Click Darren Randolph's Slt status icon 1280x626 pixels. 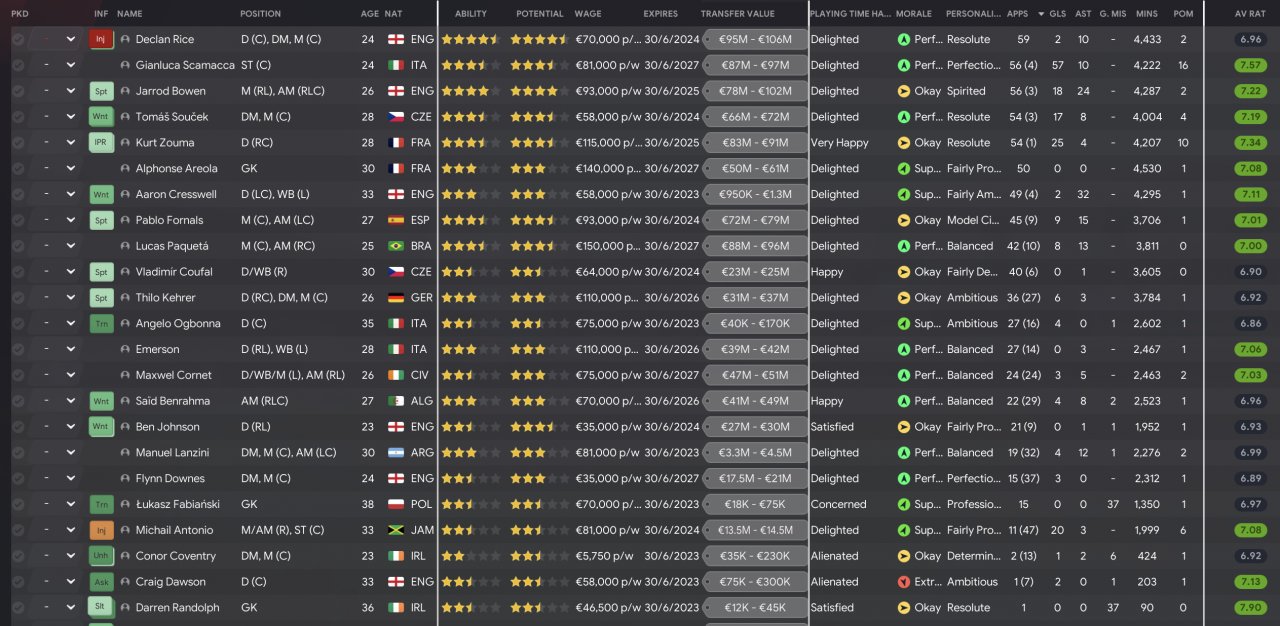pyautogui.click(x=101, y=607)
